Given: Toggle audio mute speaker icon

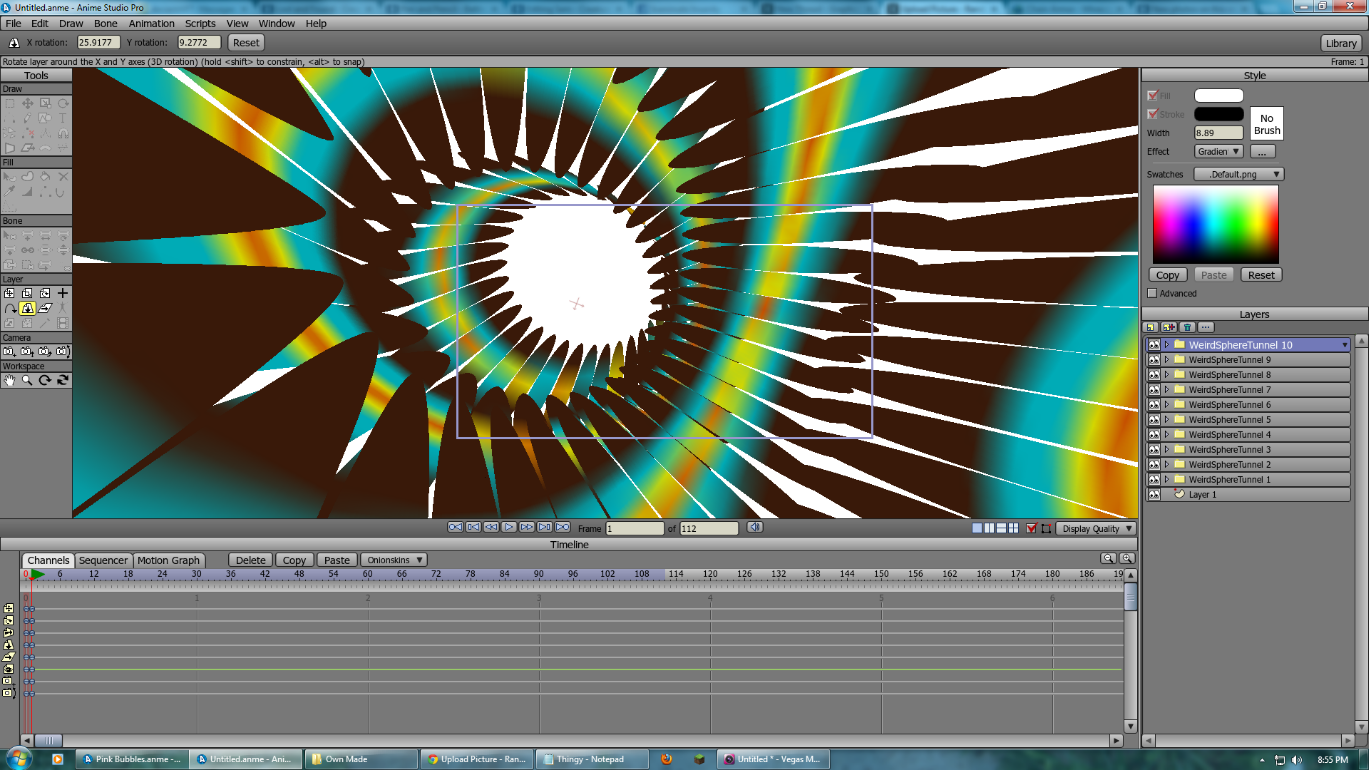Looking at the screenshot, I should coord(755,527).
